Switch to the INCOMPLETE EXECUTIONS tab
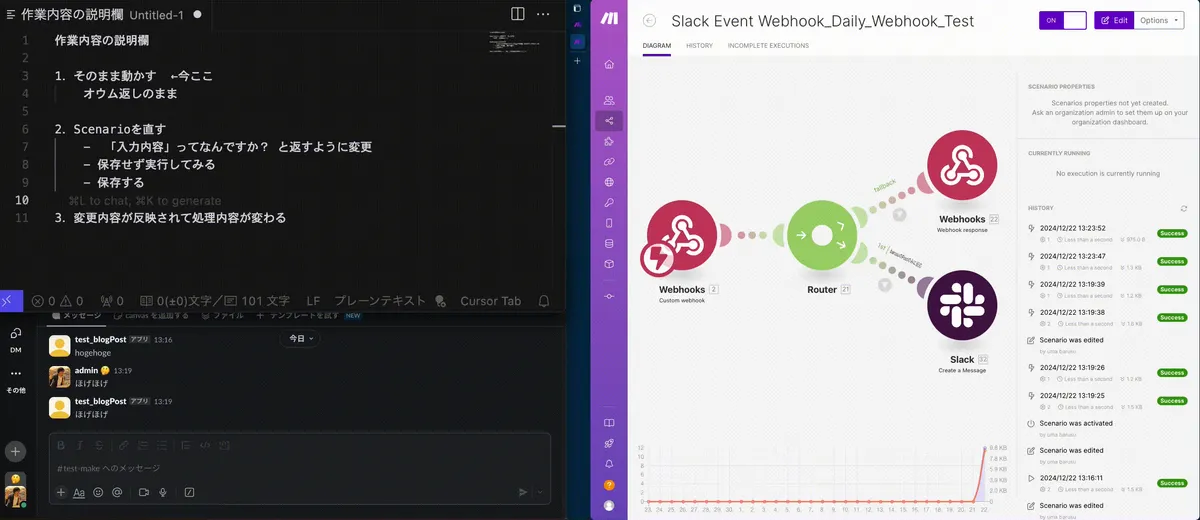The width and height of the screenshot is (1200, 520). point(768,46)
